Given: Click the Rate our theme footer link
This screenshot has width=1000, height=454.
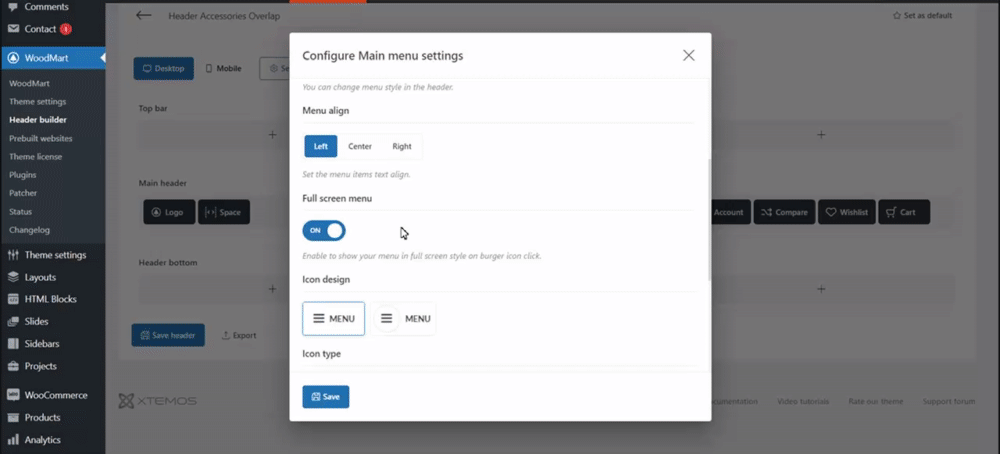Looking at the screenshot, I should (876, 401).
